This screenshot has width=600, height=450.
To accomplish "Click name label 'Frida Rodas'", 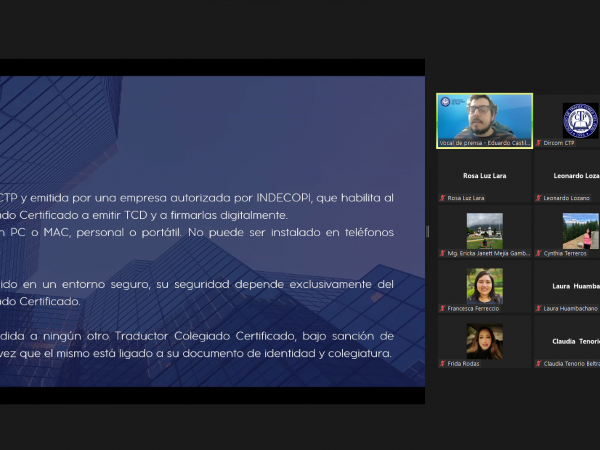I will [x=463, y=363].
